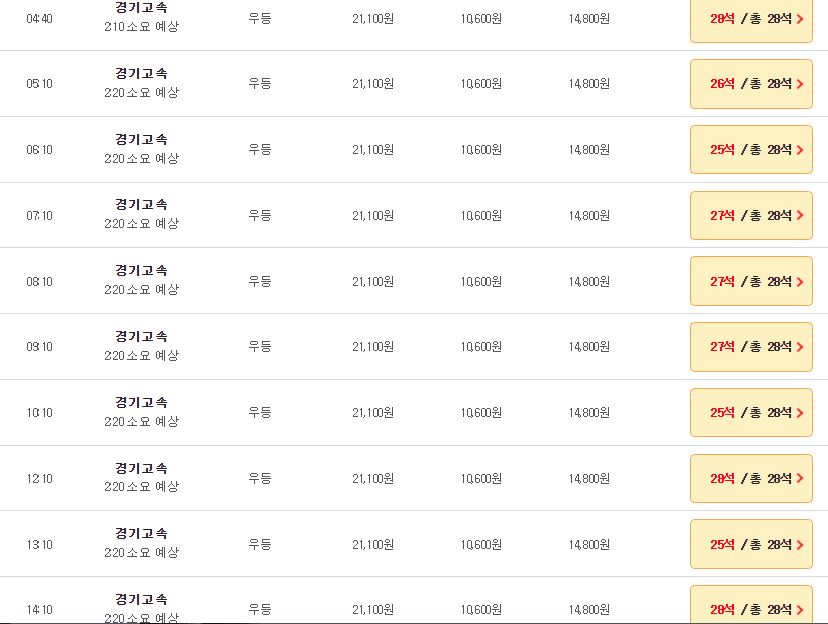Select seats for the 04:40 departure
828x624 pixels.
[751, 18]
